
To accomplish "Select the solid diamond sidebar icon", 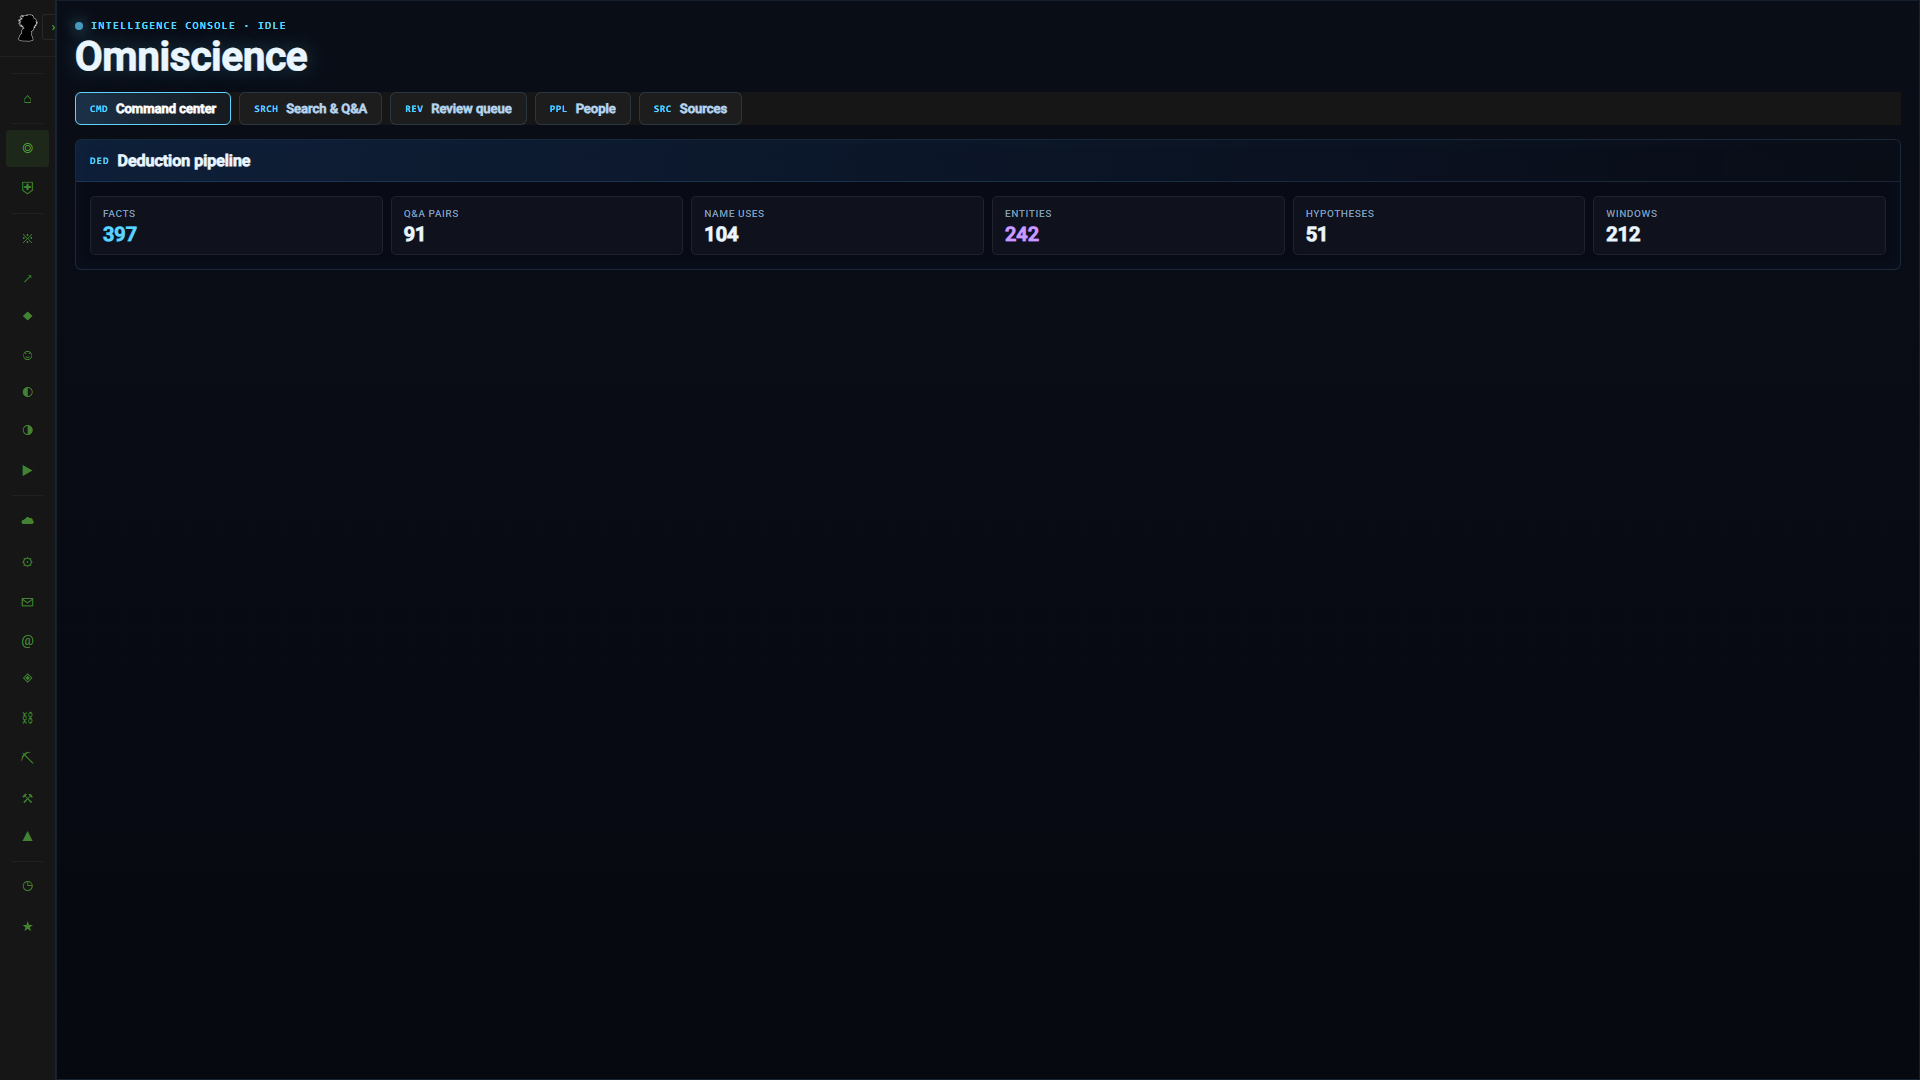I will pos(27,316).
